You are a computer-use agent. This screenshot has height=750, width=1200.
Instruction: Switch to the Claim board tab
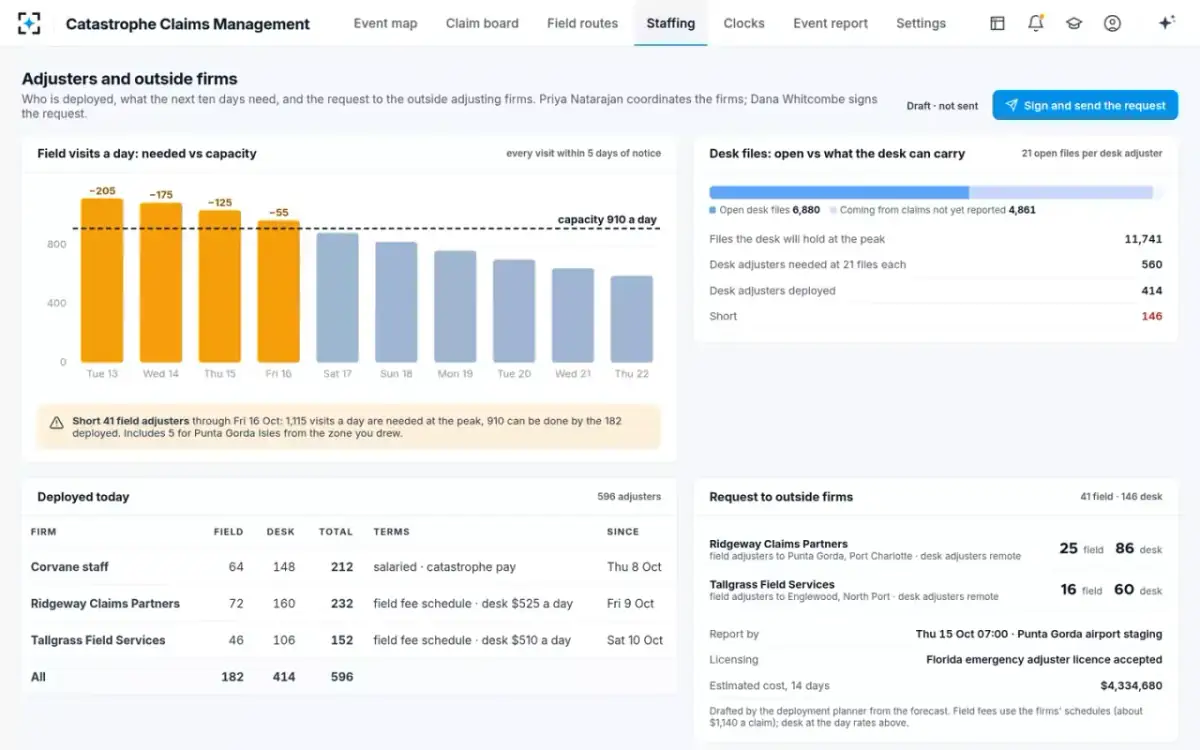coord(482,23)
